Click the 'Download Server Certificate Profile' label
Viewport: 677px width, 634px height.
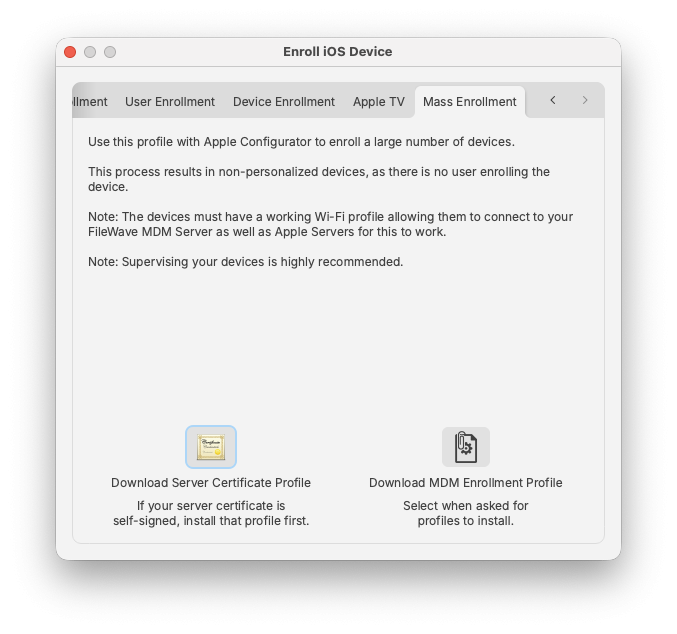211,482
